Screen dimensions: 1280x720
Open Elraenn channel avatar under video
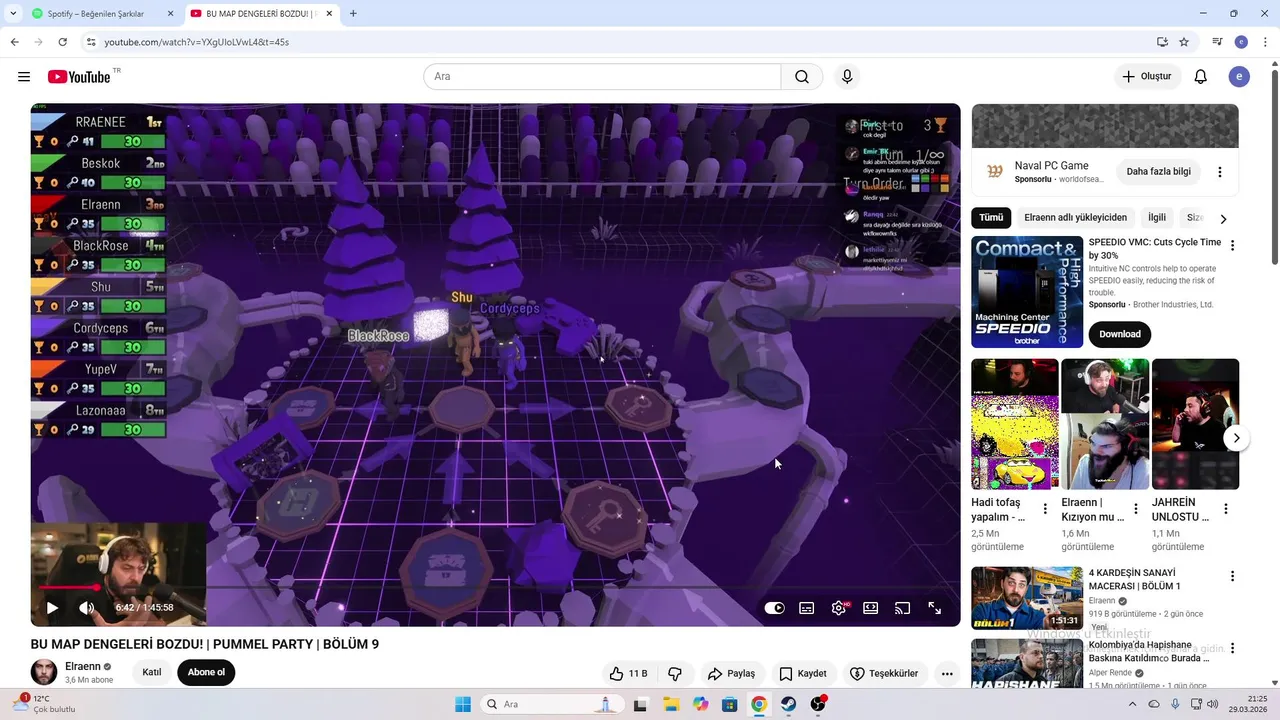click(x=44, y=672)
